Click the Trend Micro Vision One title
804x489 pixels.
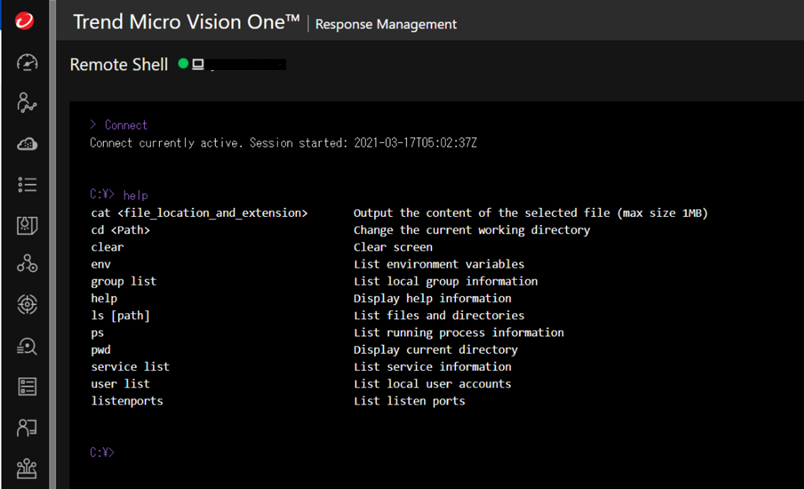pos(187,22)
